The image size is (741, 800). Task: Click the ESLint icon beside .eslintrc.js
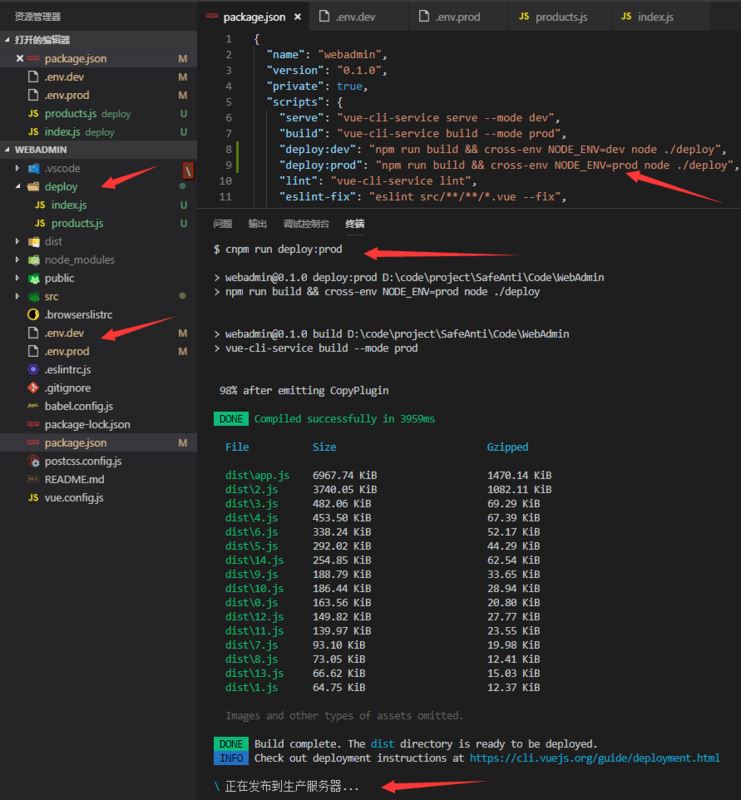click(x=33, y=369)
